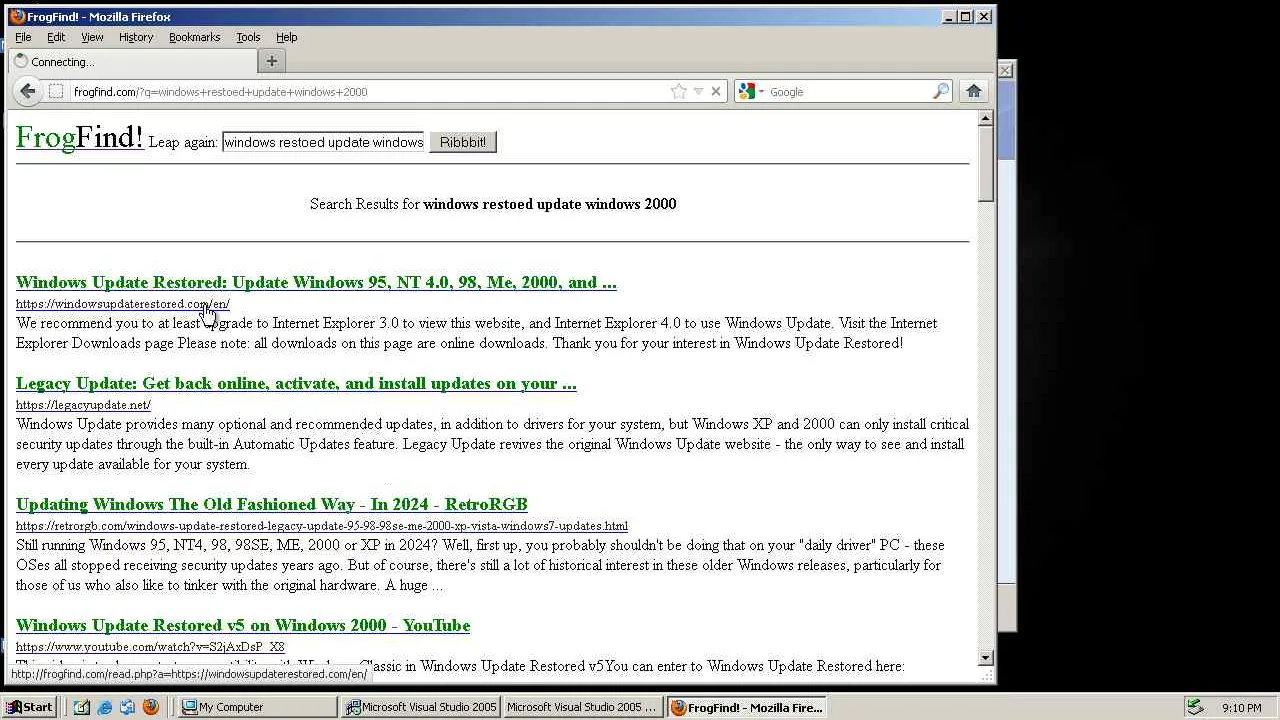Click the page scrollbar down arrow

pos(986,658)
